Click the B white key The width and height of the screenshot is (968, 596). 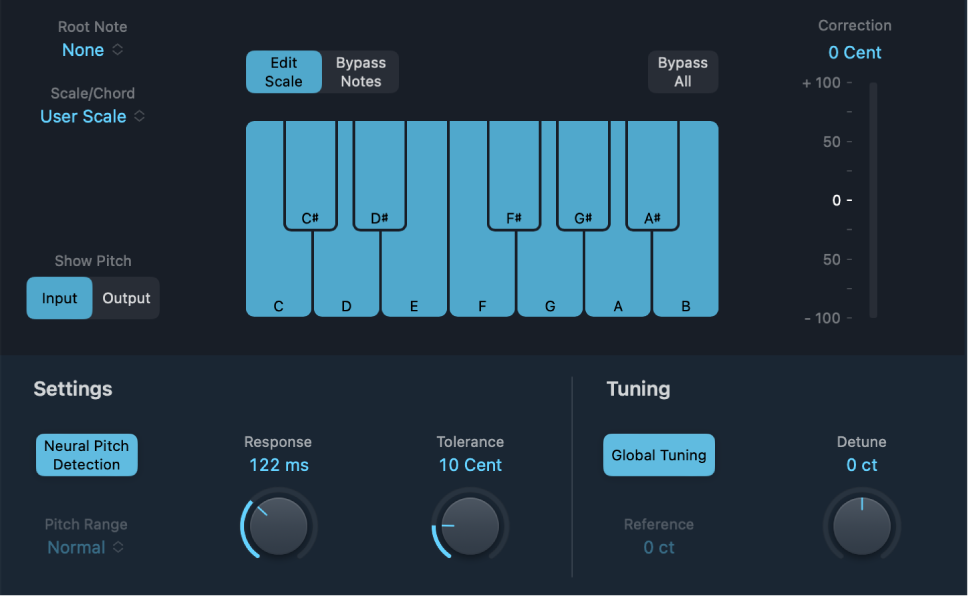coord(686,280)
